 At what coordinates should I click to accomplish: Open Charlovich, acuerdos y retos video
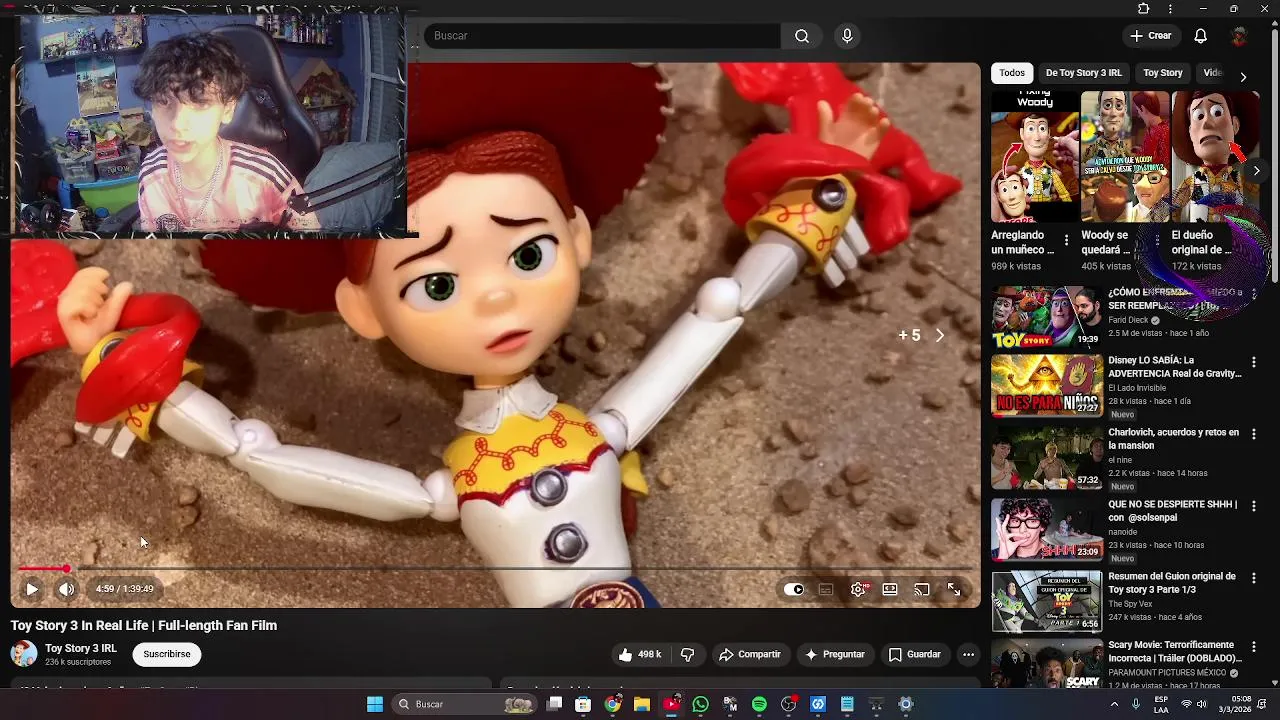pyautogui.click(x=1174, y=439)
